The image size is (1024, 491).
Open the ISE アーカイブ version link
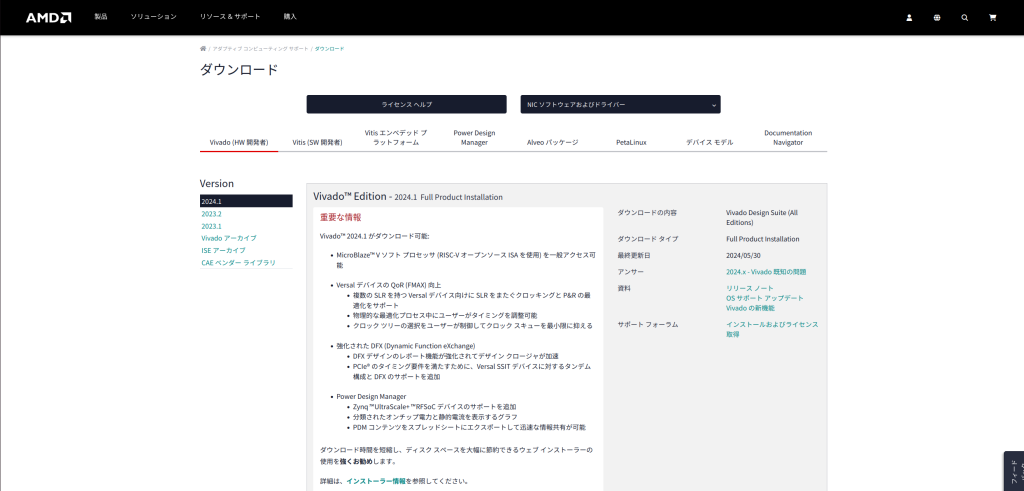coord(223,250)
